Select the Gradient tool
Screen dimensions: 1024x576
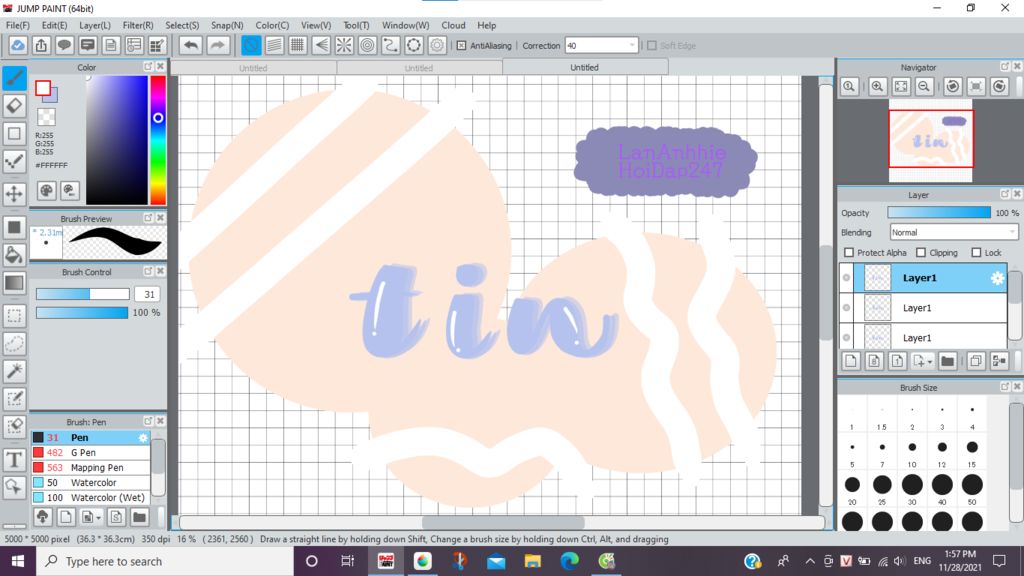pyautogui.click(x=14, y=283)
